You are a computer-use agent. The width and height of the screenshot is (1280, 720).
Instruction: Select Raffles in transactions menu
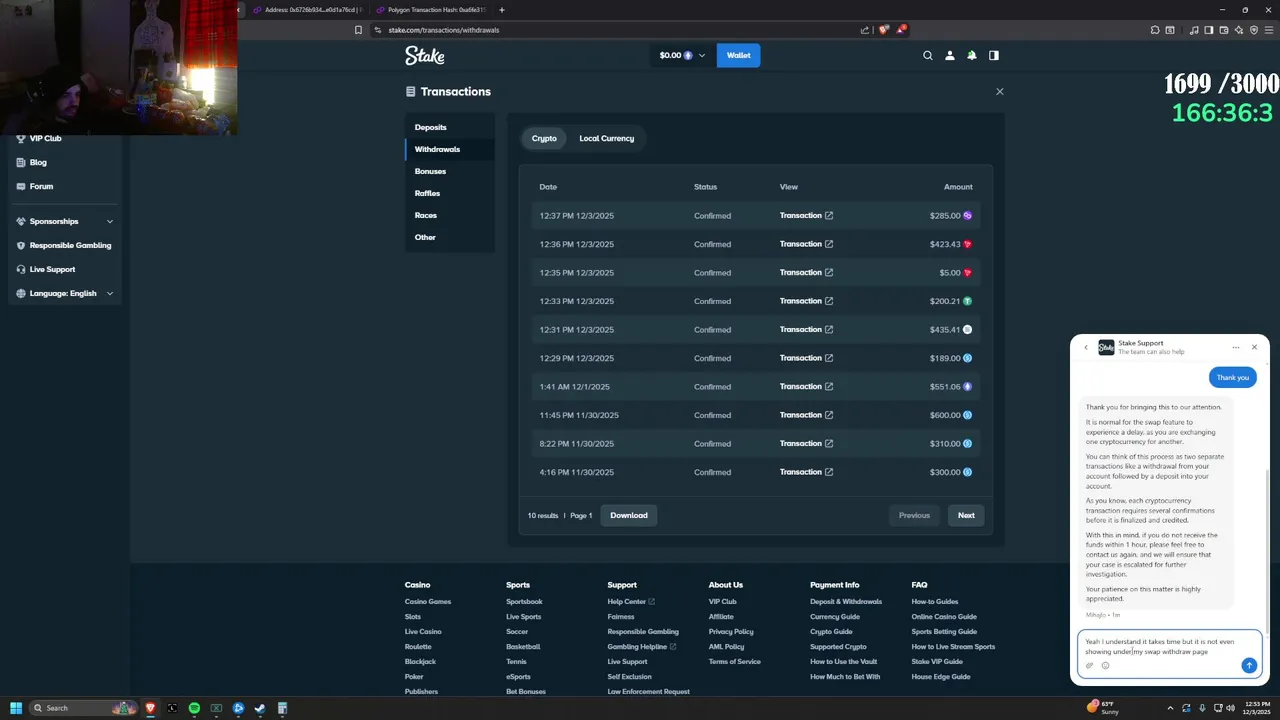pyautogui.click(x=449, y=193)
